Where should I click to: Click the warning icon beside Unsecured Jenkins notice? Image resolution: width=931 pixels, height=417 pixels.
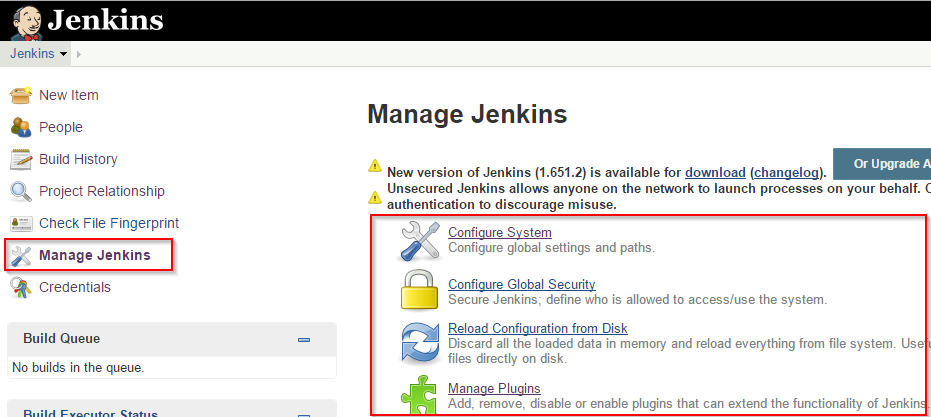[375, 197]
